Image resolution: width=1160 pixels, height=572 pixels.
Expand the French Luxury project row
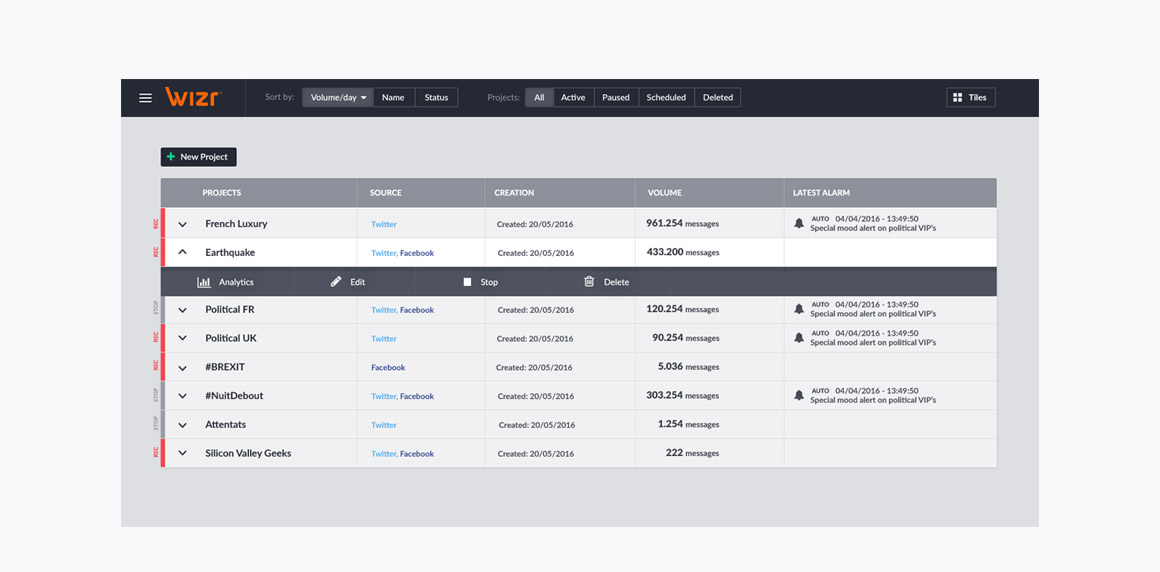click(x=183, y=224)
